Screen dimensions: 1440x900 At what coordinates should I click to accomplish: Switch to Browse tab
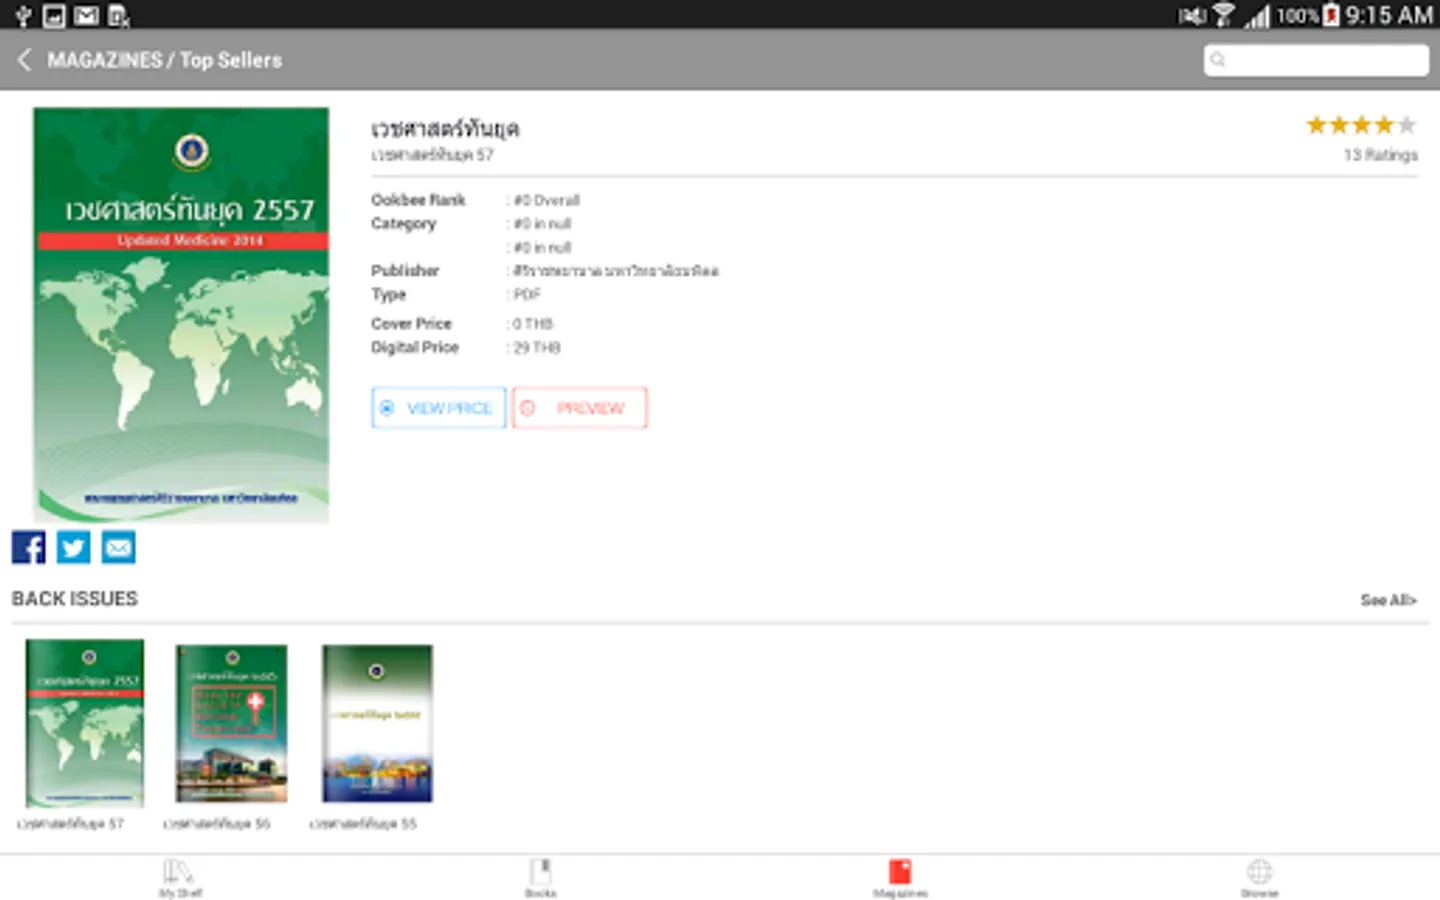(1260, 878)
